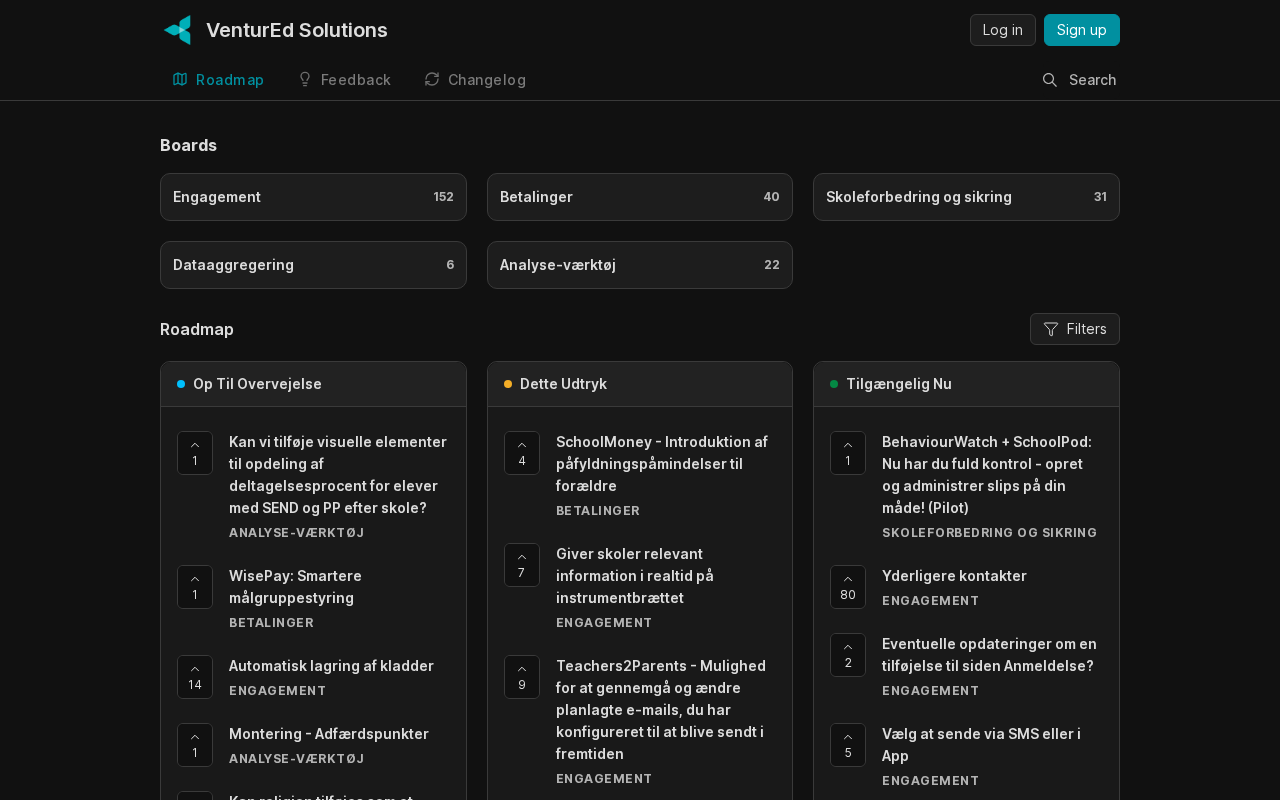Open the Dataaggregering board

click(x=313, y=265)
